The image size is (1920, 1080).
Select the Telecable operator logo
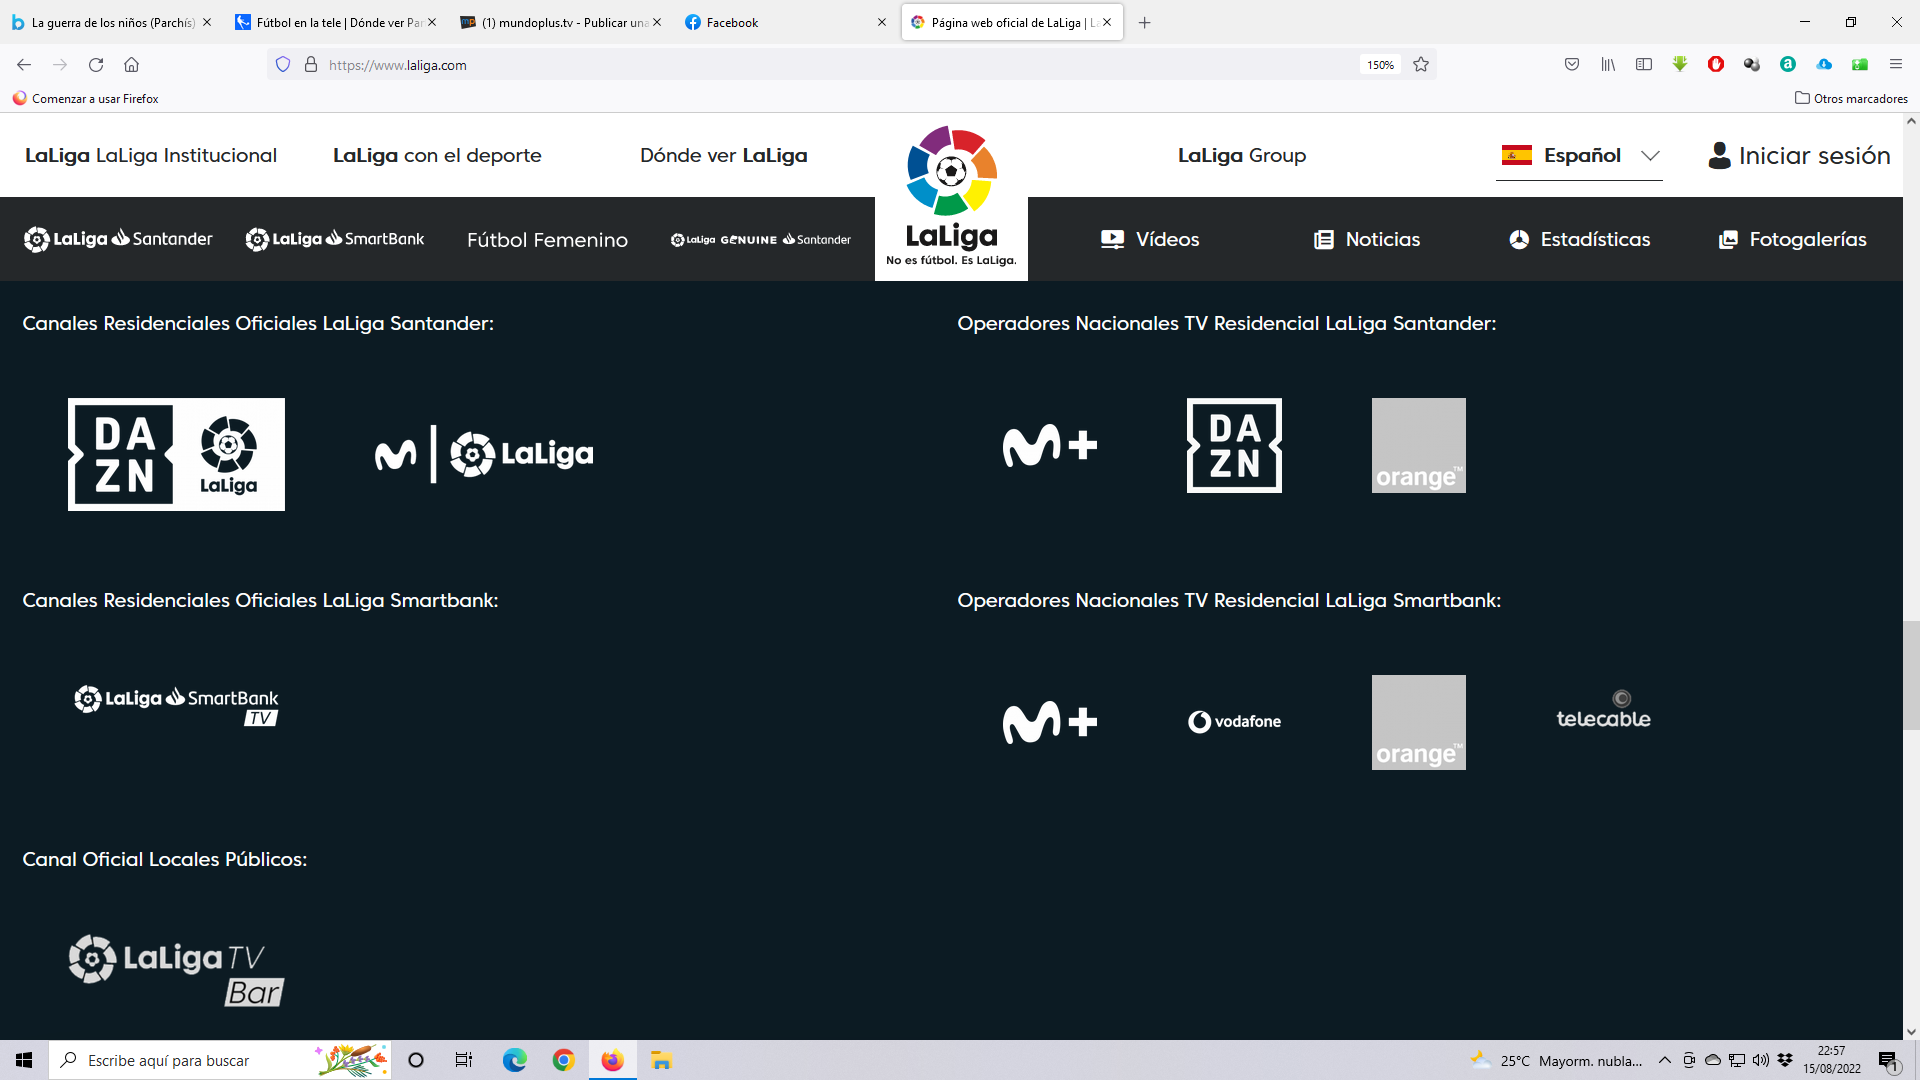[x=1603, y=710]
